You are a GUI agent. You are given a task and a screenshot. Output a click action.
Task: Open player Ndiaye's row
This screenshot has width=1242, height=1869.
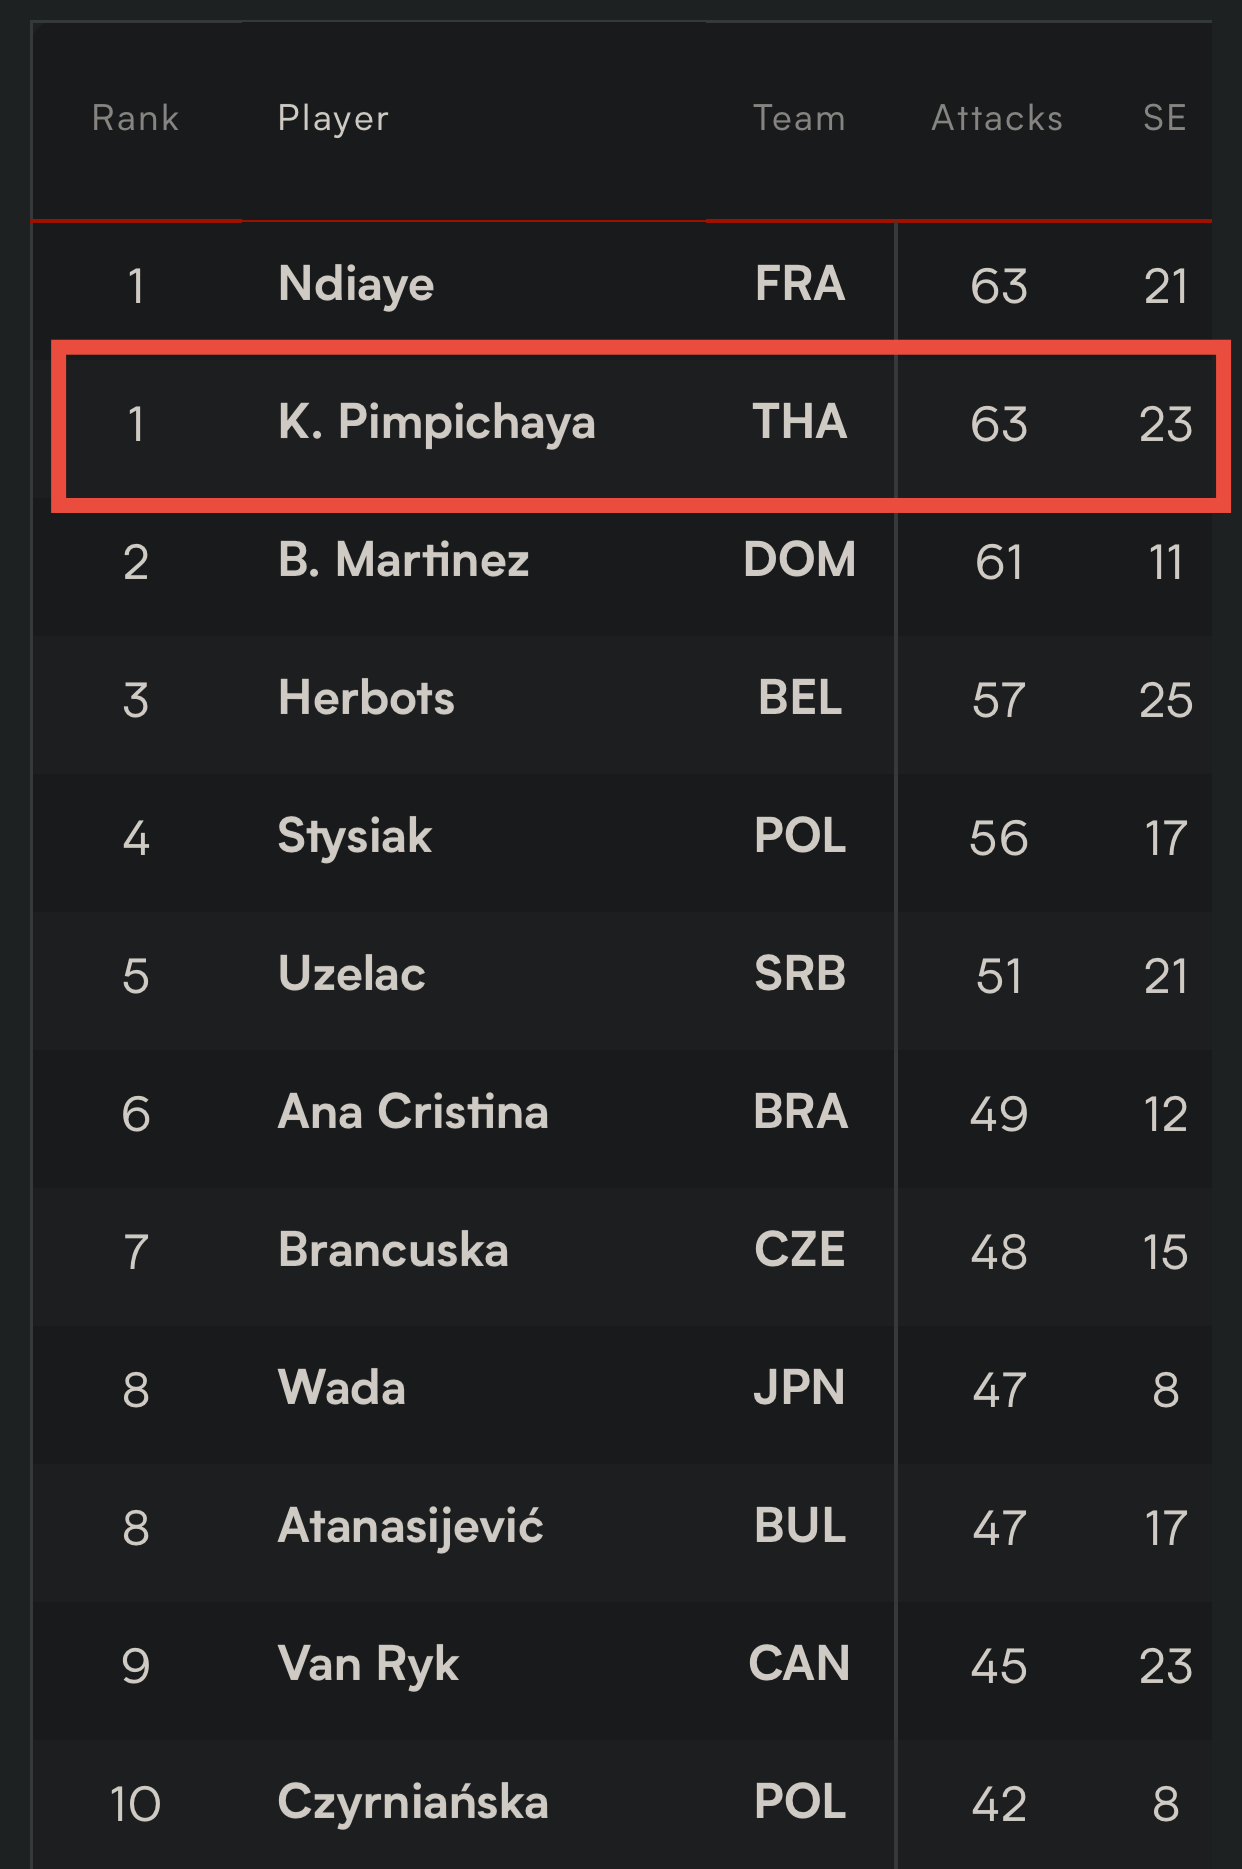(621, 284)
